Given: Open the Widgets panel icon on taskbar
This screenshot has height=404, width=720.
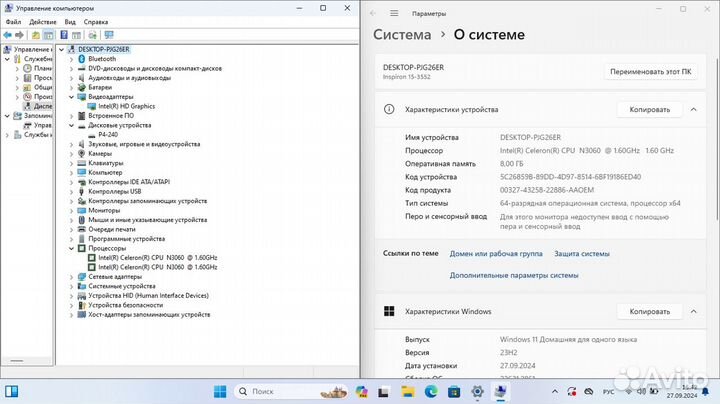Looking at the screenshot, I should (x=11, y=392).
